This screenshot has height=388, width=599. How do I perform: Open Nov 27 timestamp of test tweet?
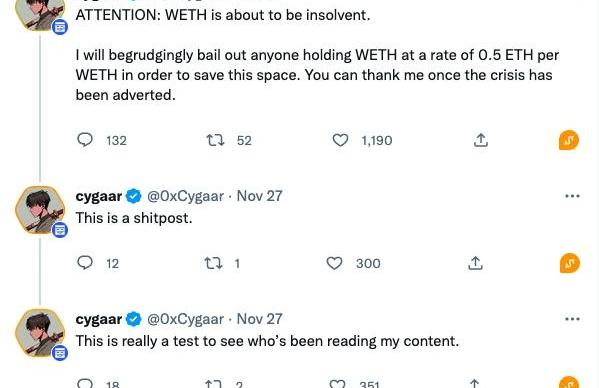[x=259, y=319]
